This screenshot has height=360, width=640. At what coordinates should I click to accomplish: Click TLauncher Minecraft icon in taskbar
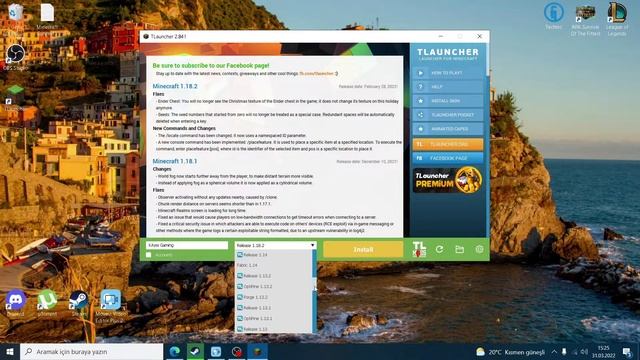pos(258,351)
